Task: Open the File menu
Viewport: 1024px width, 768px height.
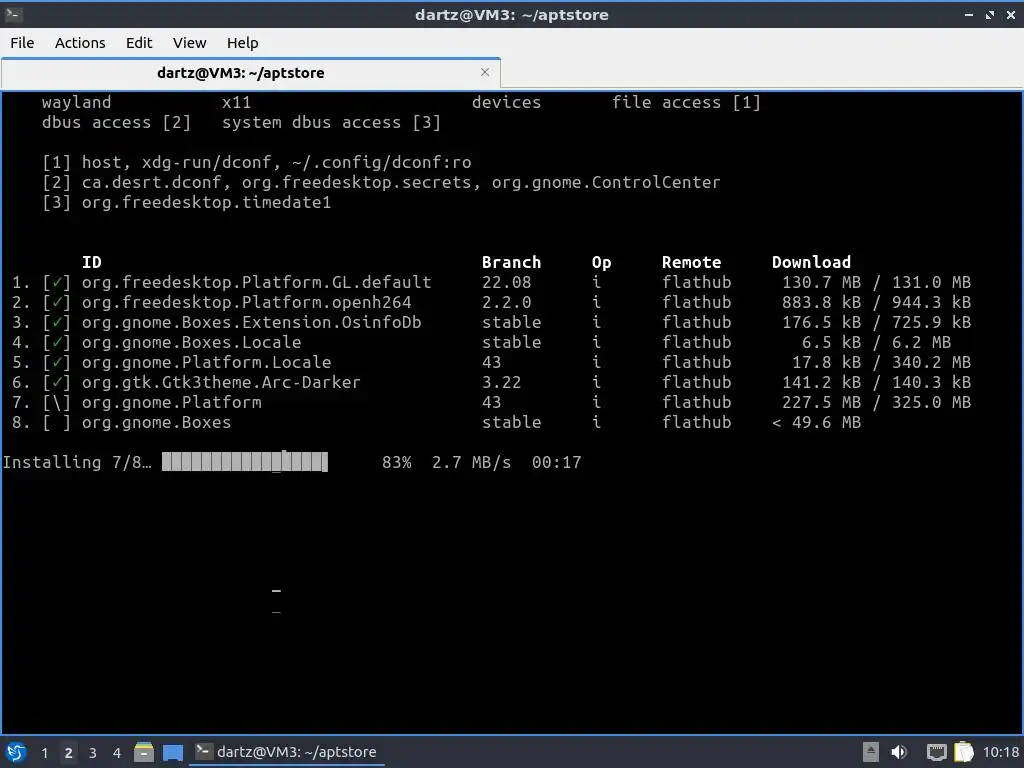Action: pos(22,43)
